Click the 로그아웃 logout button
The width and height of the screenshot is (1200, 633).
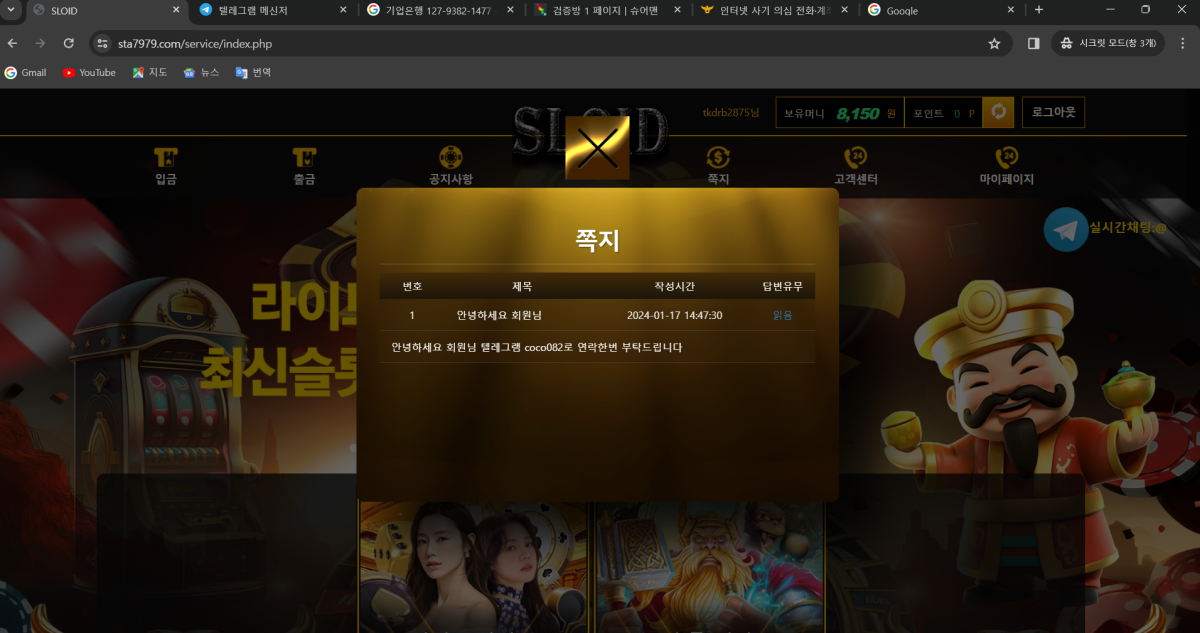pyautogui.click(x=1053, y=113)
